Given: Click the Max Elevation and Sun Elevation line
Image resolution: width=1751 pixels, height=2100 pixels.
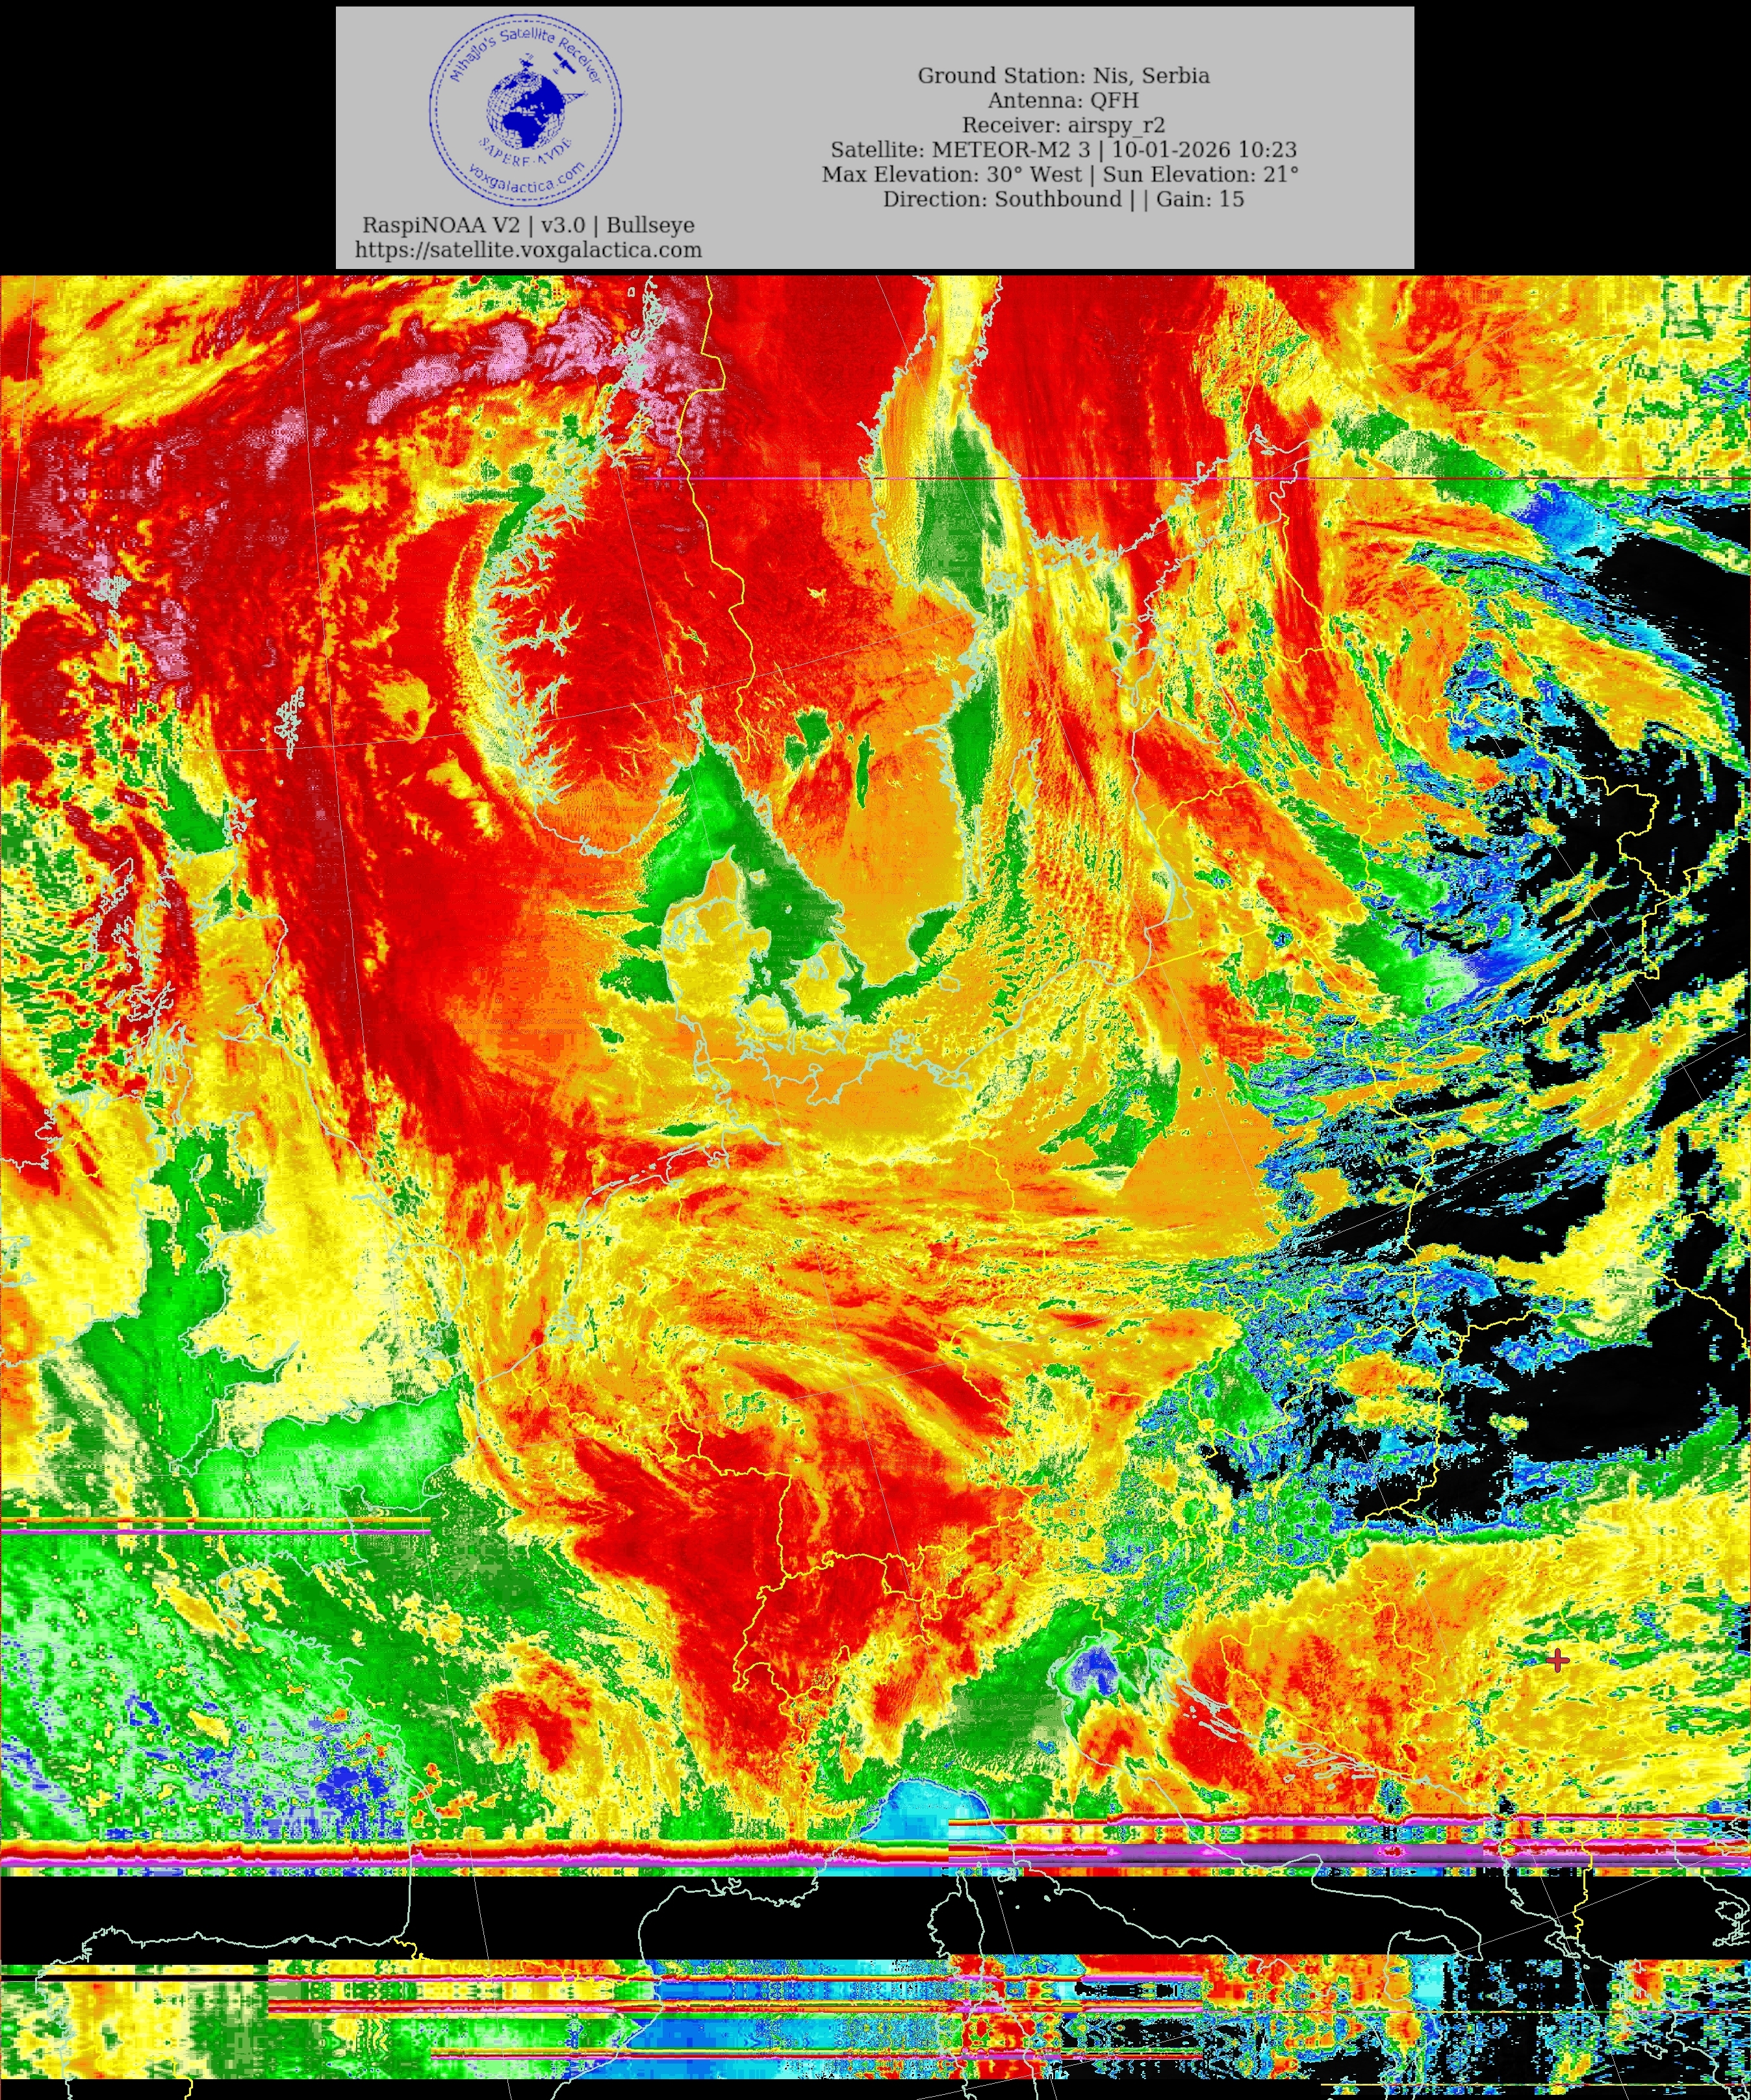Looking at the screenshot, I should pos(1060,174).
